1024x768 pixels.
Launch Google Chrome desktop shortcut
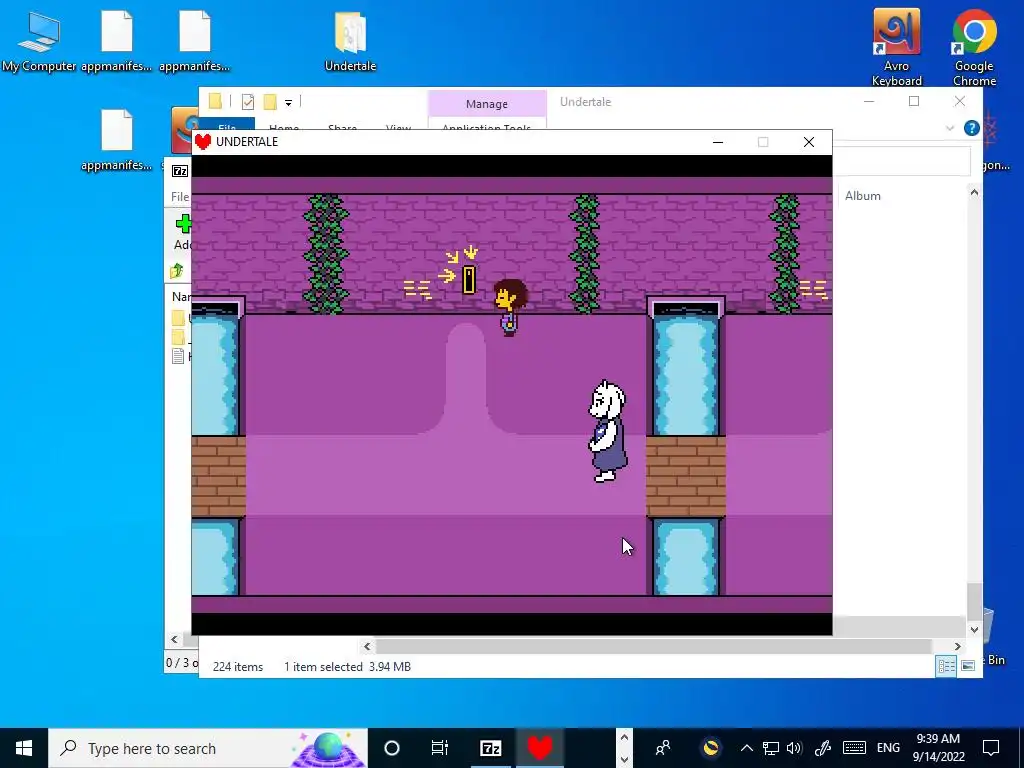tap(974, 47)
